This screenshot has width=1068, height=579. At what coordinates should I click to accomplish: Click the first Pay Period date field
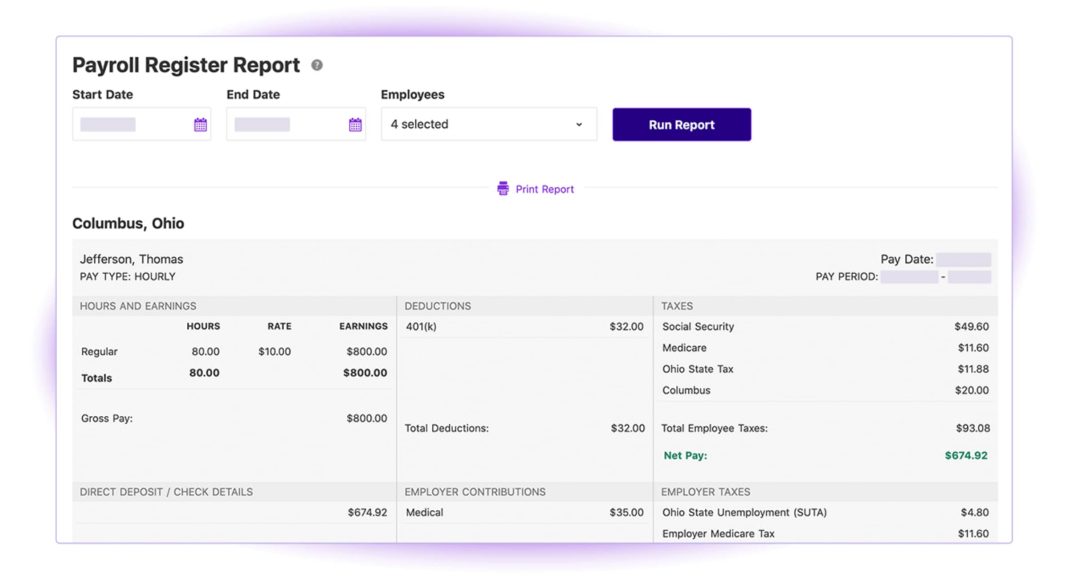coord(907,276)
